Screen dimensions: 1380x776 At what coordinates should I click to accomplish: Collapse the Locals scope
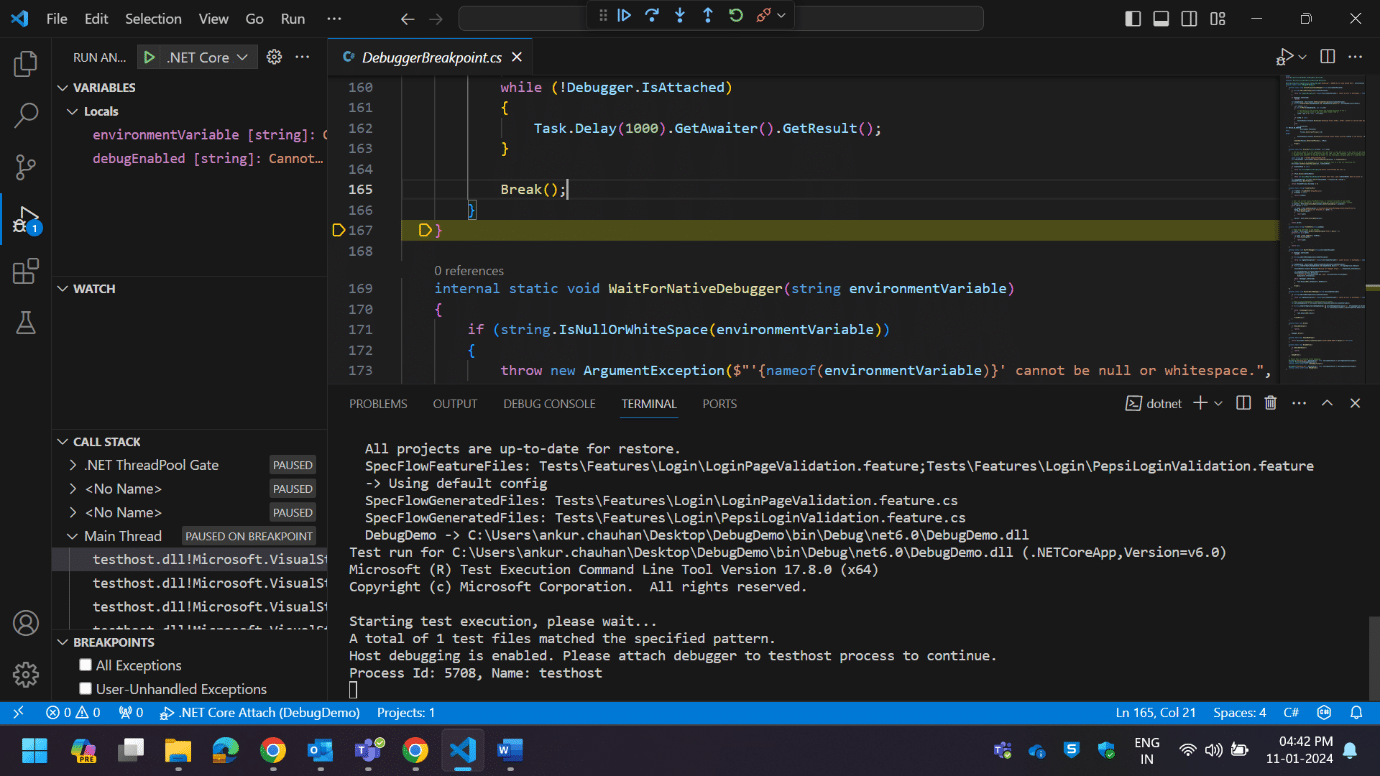click(73, 111)
